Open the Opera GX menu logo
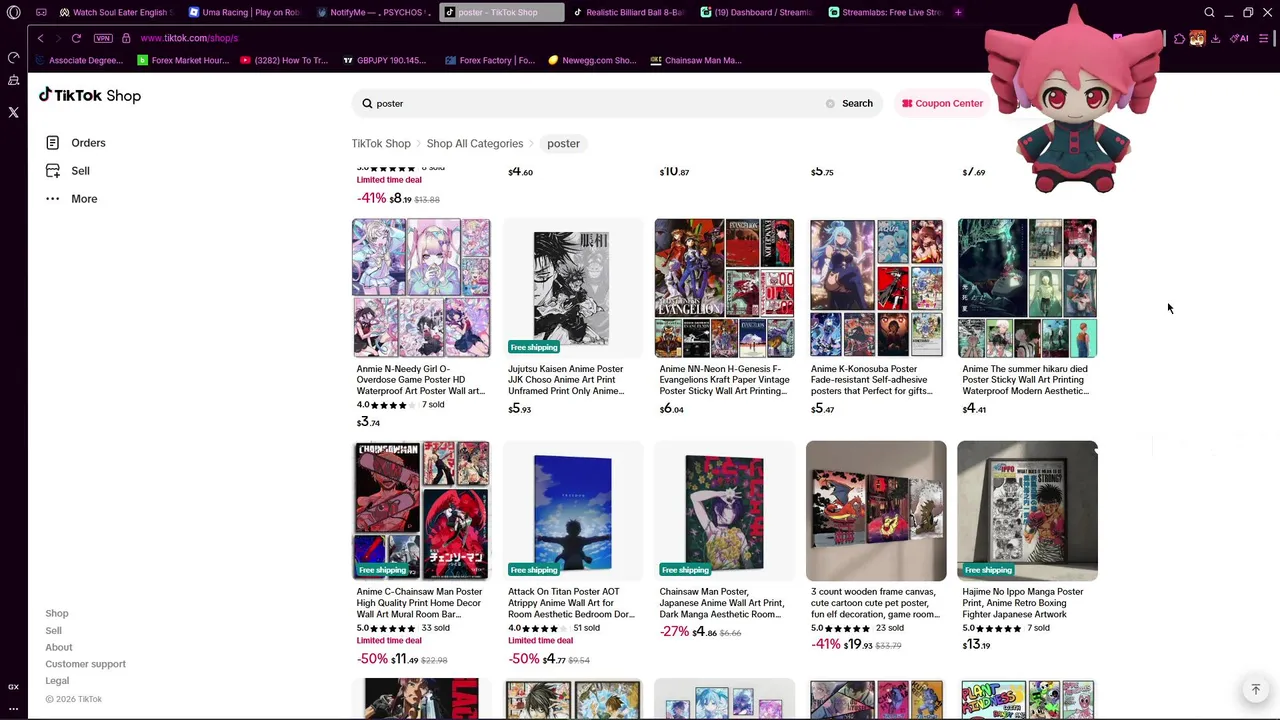Viewport: 1280px width, 720px height. click(x=13, y=12)
